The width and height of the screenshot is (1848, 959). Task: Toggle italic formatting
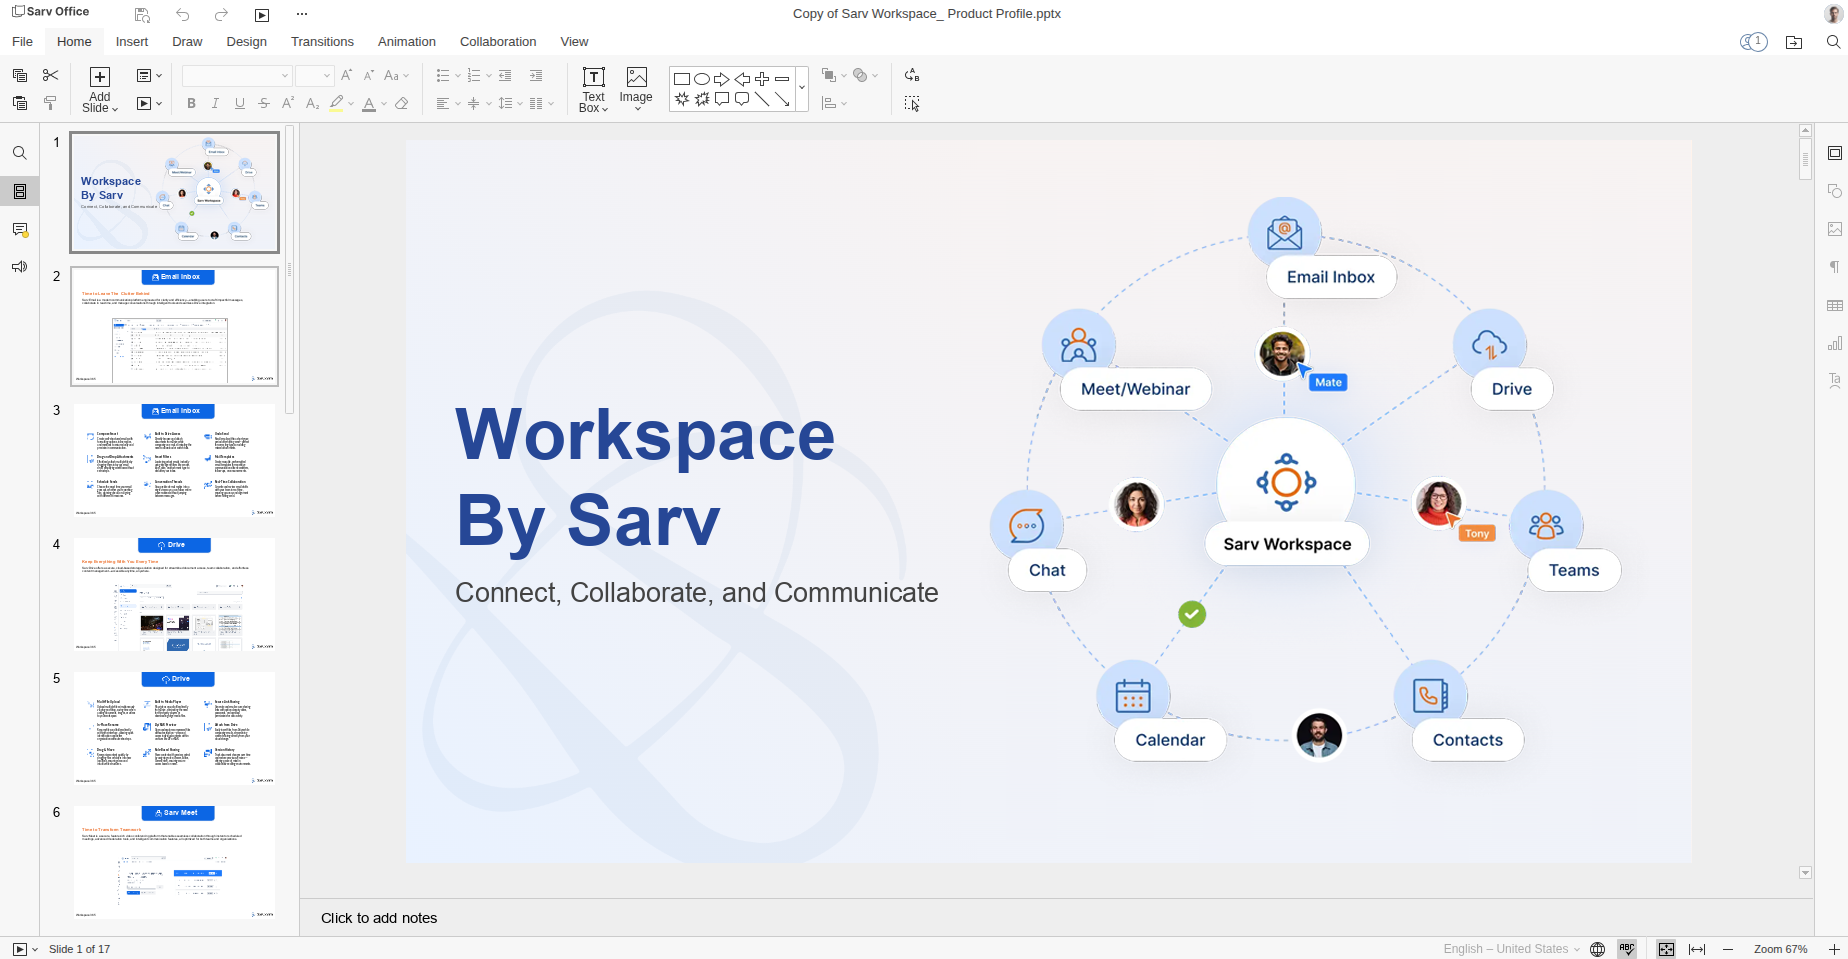pyautogui.click(x=215, y=103)
